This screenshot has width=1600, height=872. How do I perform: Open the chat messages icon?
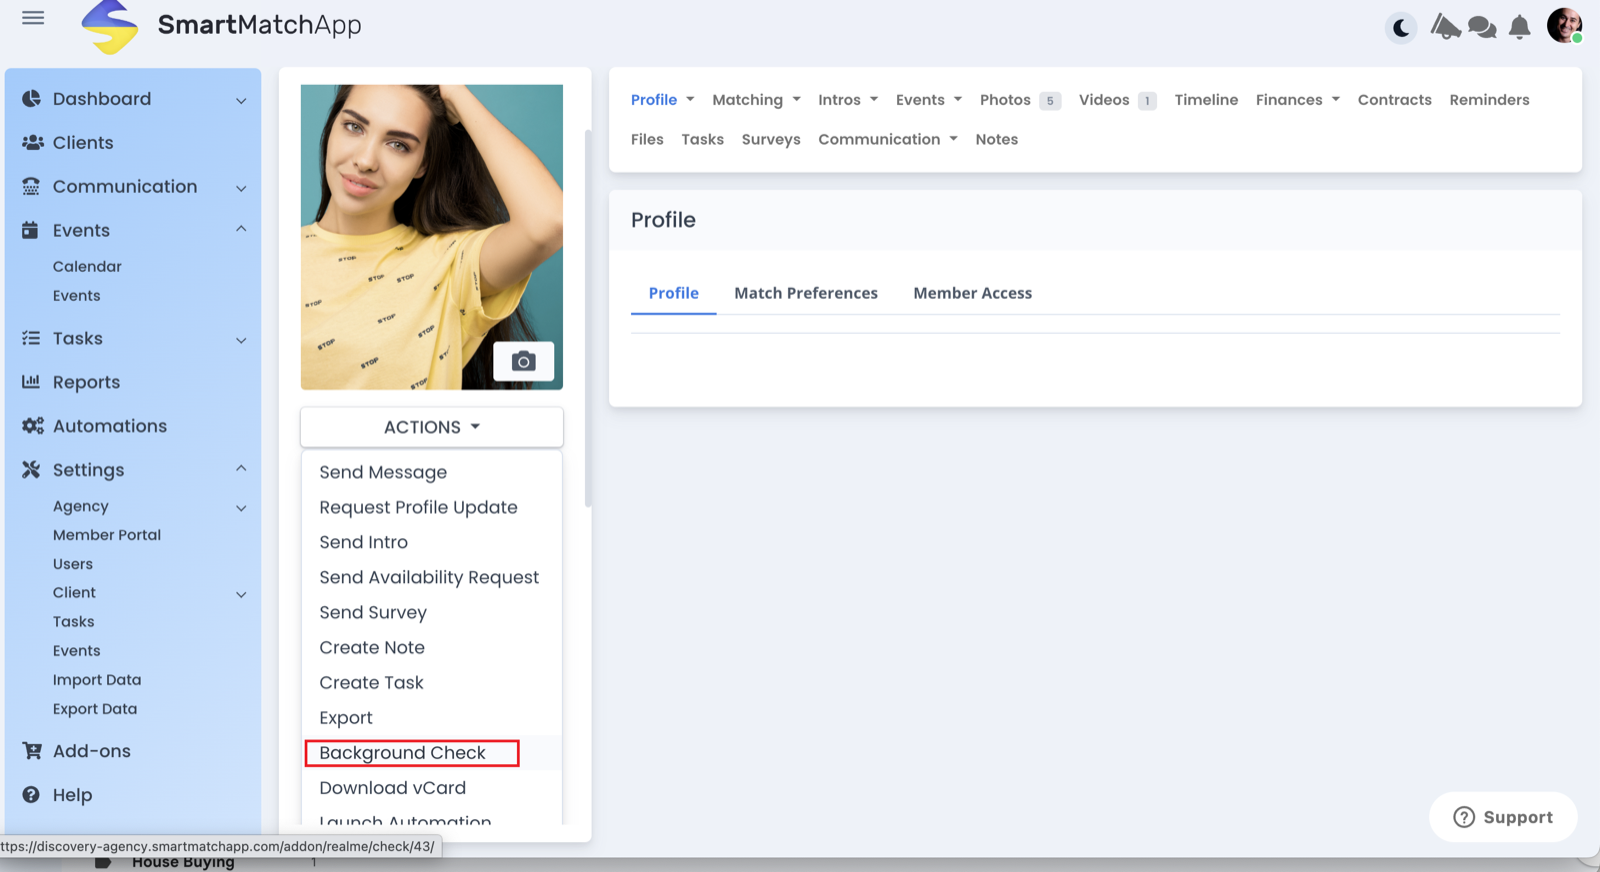tap(1482, 27)
